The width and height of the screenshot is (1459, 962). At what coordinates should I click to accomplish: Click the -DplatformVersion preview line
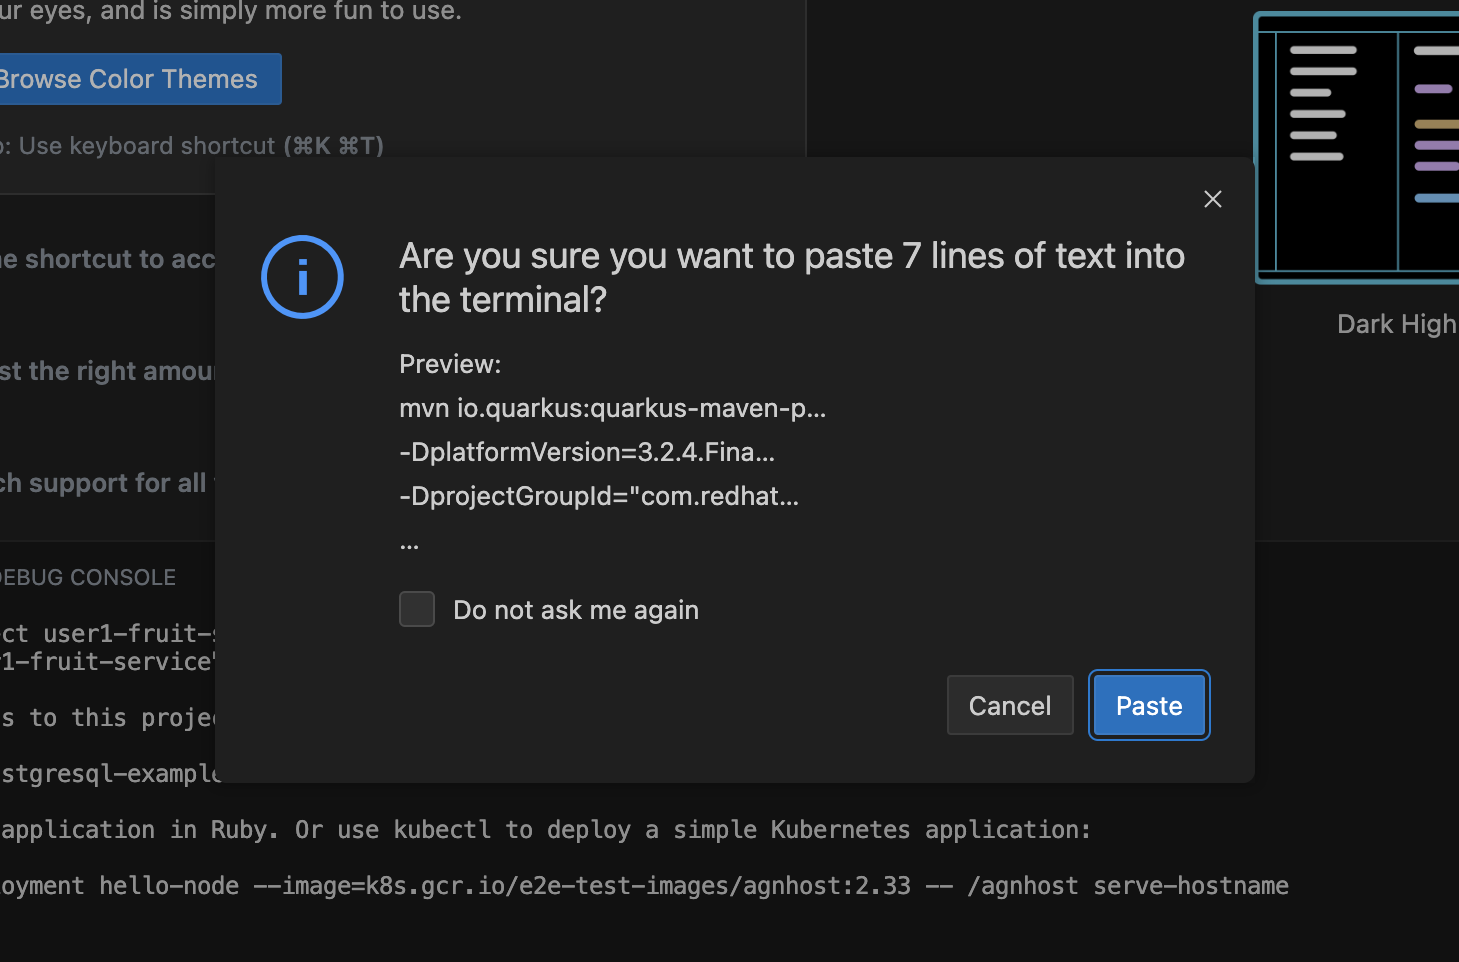587,452
